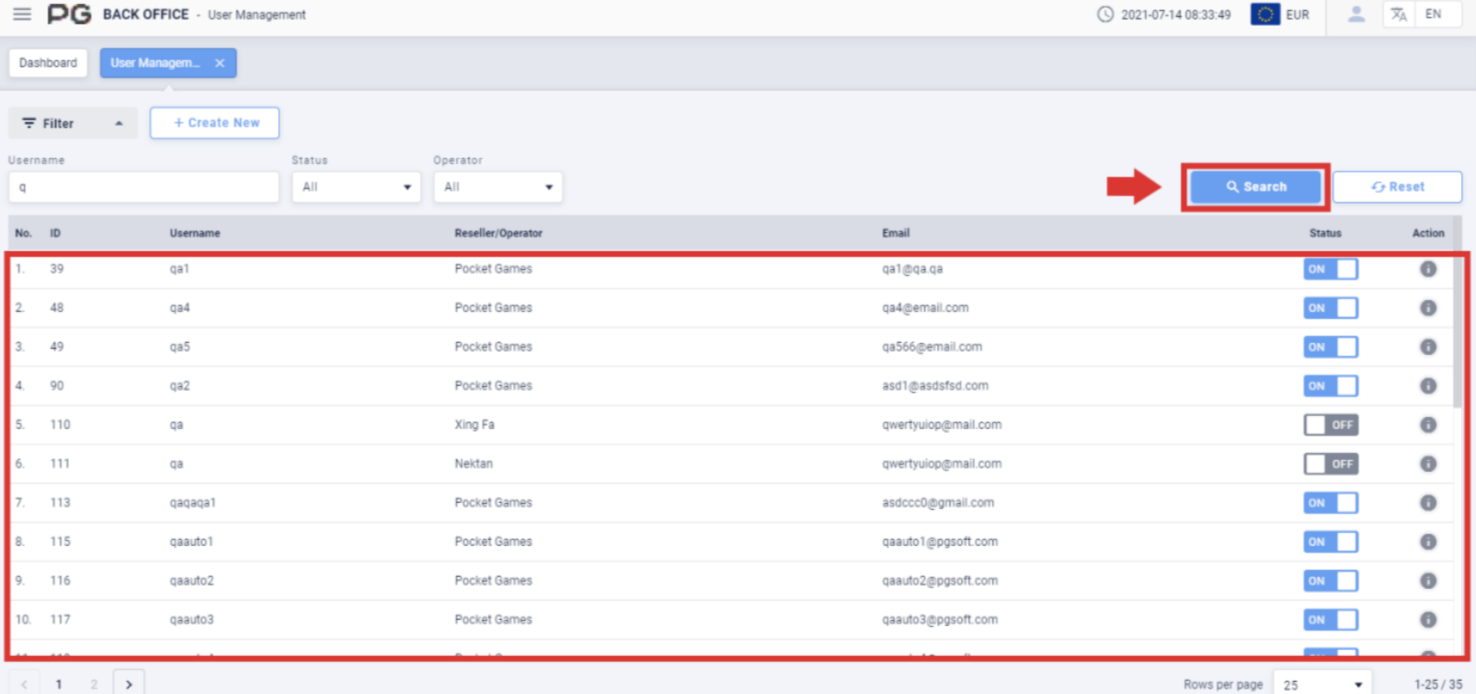
Task: View info for user qaauto3
Action: point(1428,619)
